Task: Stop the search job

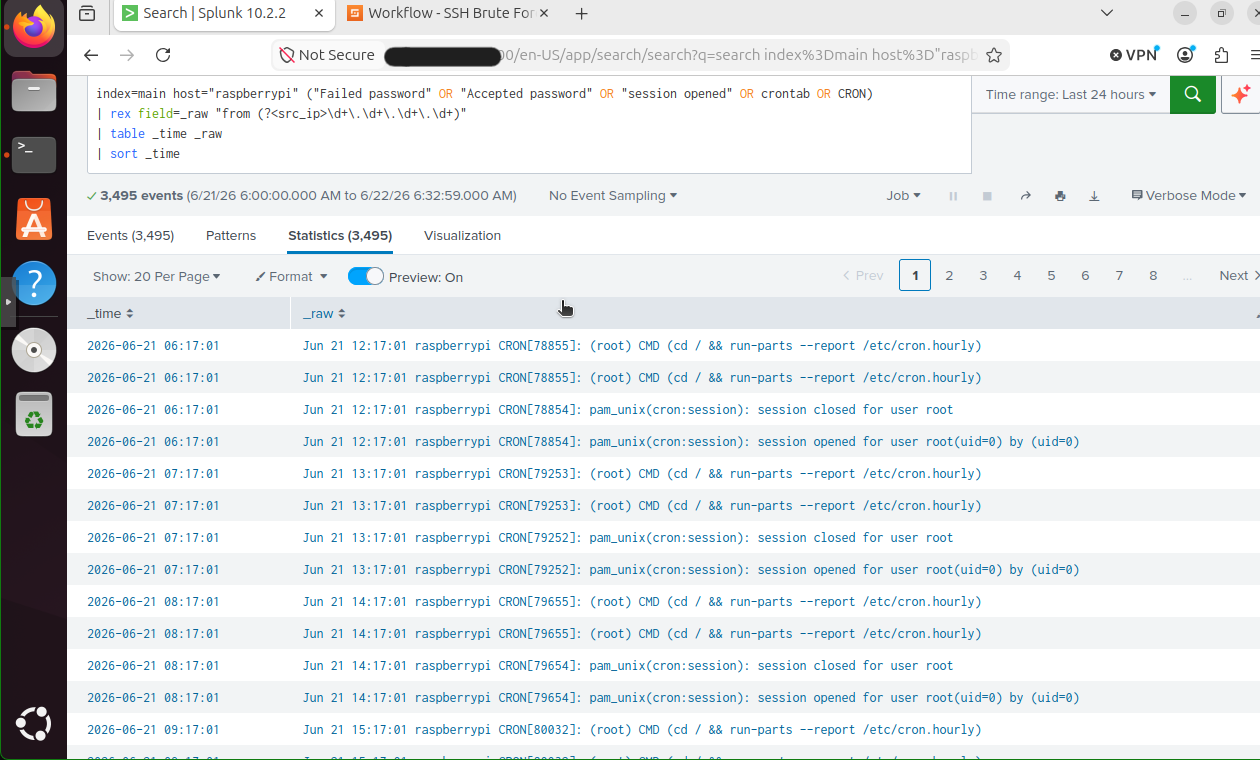Action: [x=987, y=196]
